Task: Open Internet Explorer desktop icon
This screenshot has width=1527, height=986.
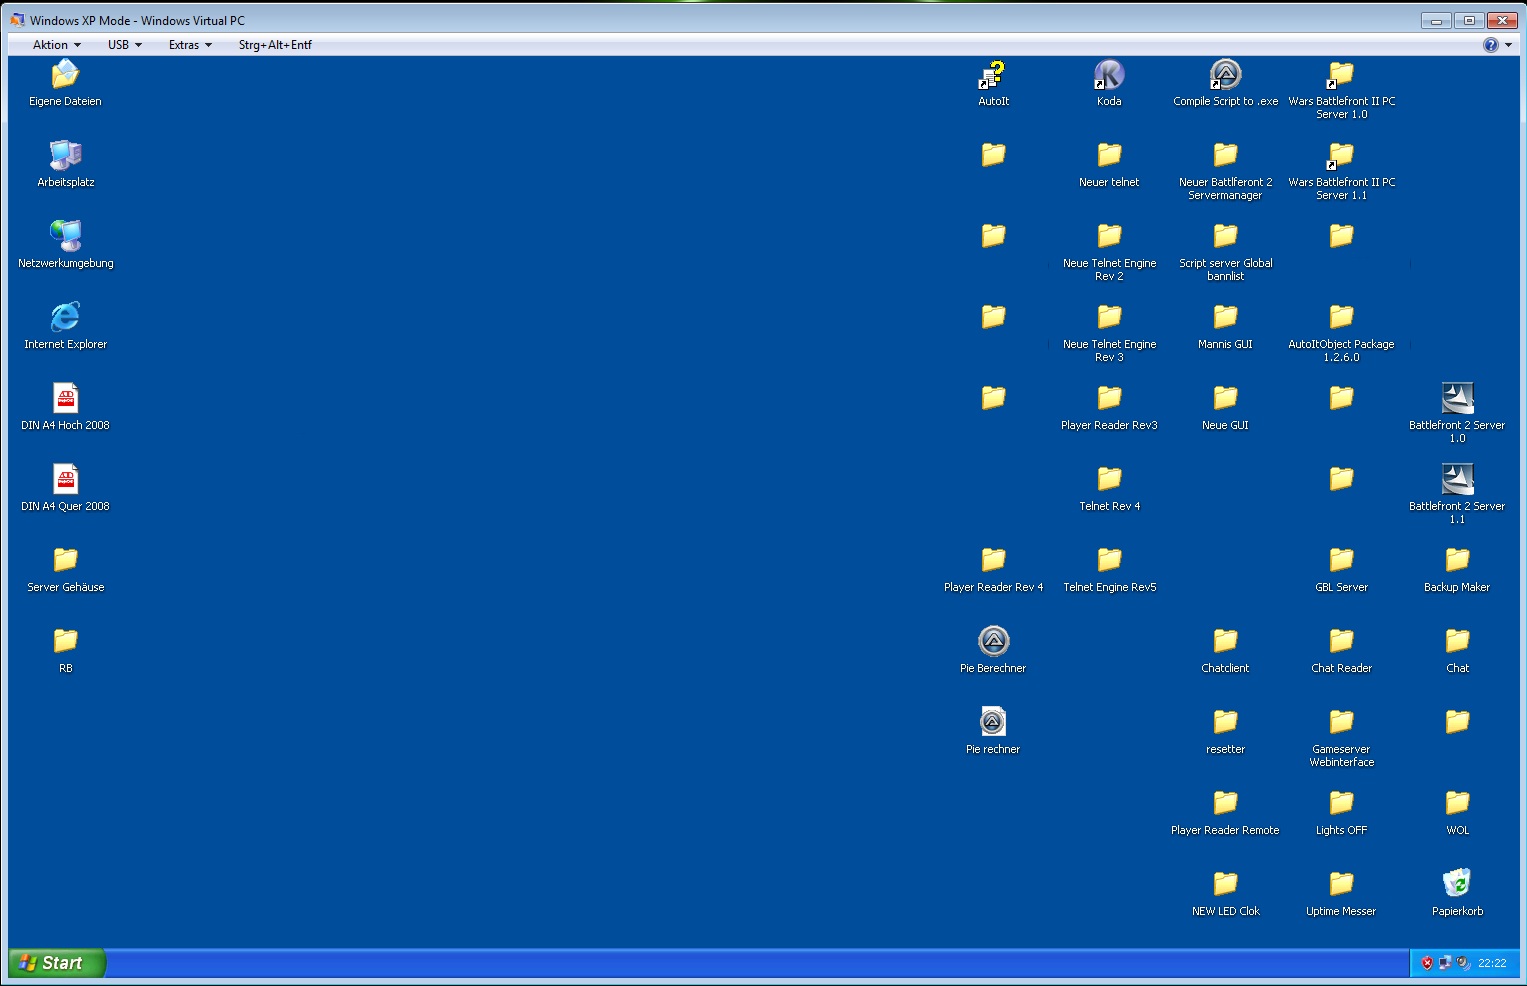Action: [x=65, y=318]
